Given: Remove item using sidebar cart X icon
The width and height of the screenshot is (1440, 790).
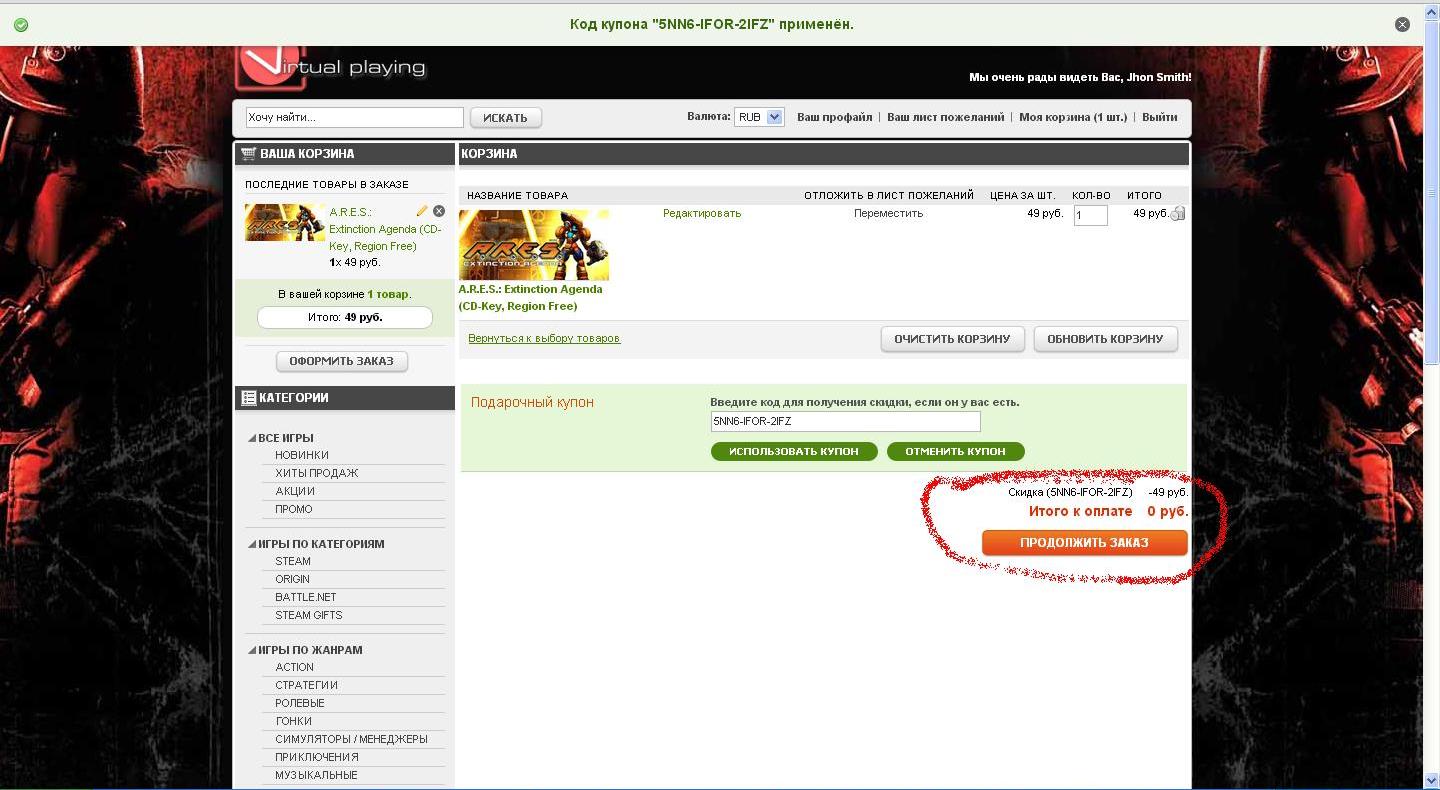Looking at the screenshot, I should coord(439,211).
